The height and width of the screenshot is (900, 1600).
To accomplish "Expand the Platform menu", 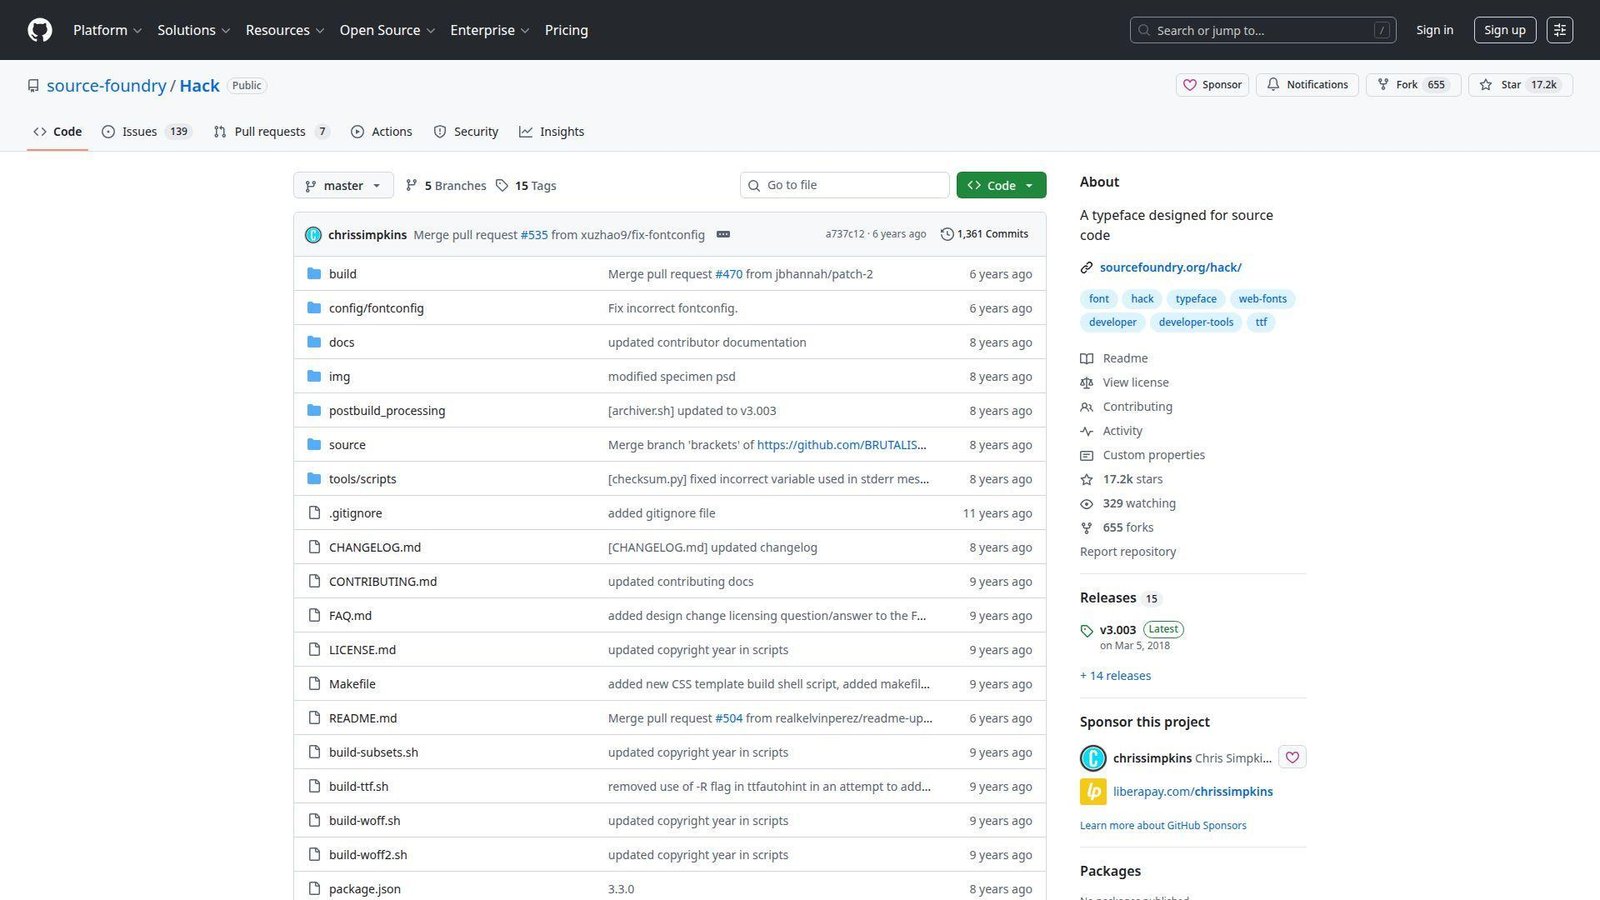I will (x=107, y=30).
